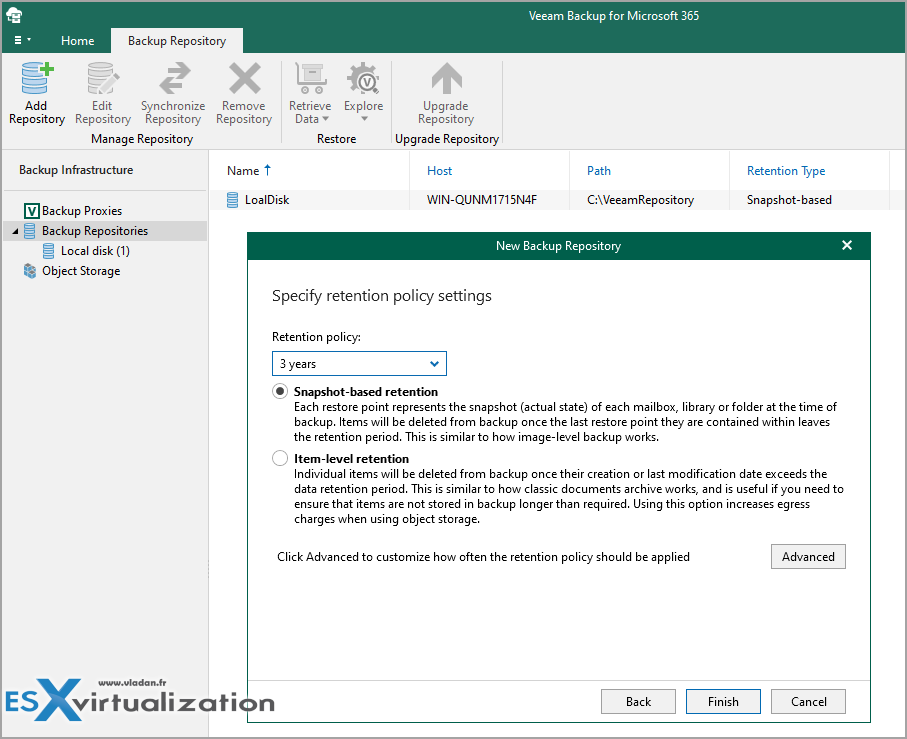Sort by the Path column header

[x=599, y=171]
